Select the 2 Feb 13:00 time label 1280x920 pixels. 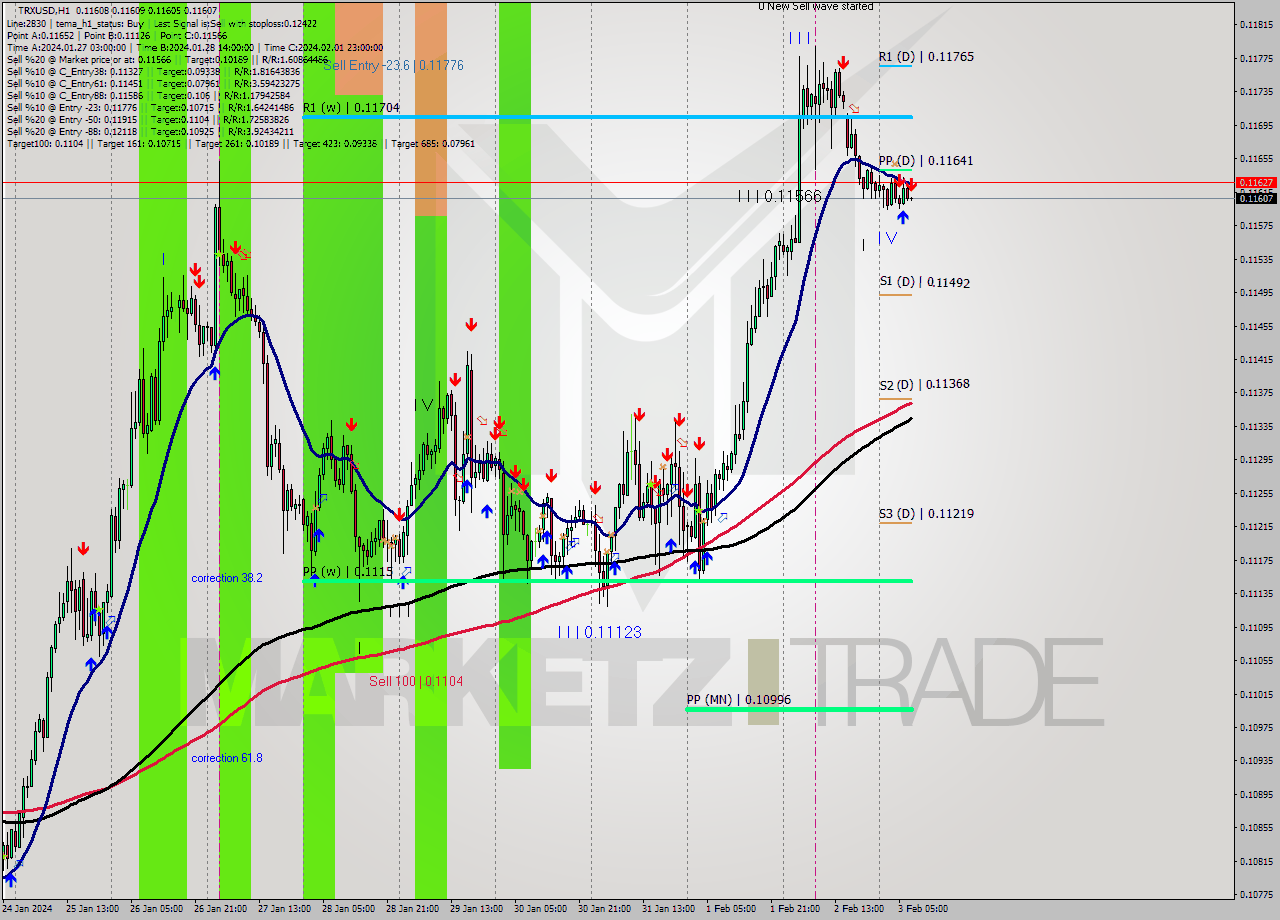tap(859, 909)
